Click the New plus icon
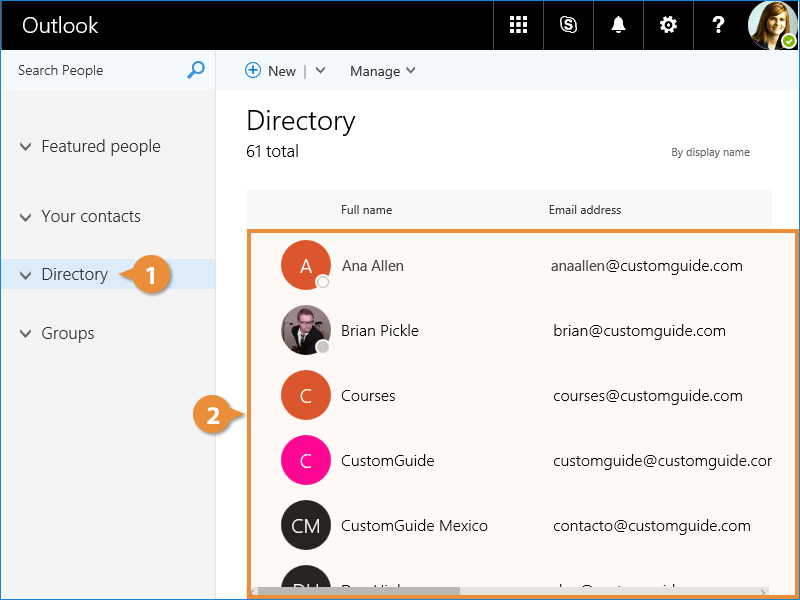This screenshot has width=800, height=600. 253,71
